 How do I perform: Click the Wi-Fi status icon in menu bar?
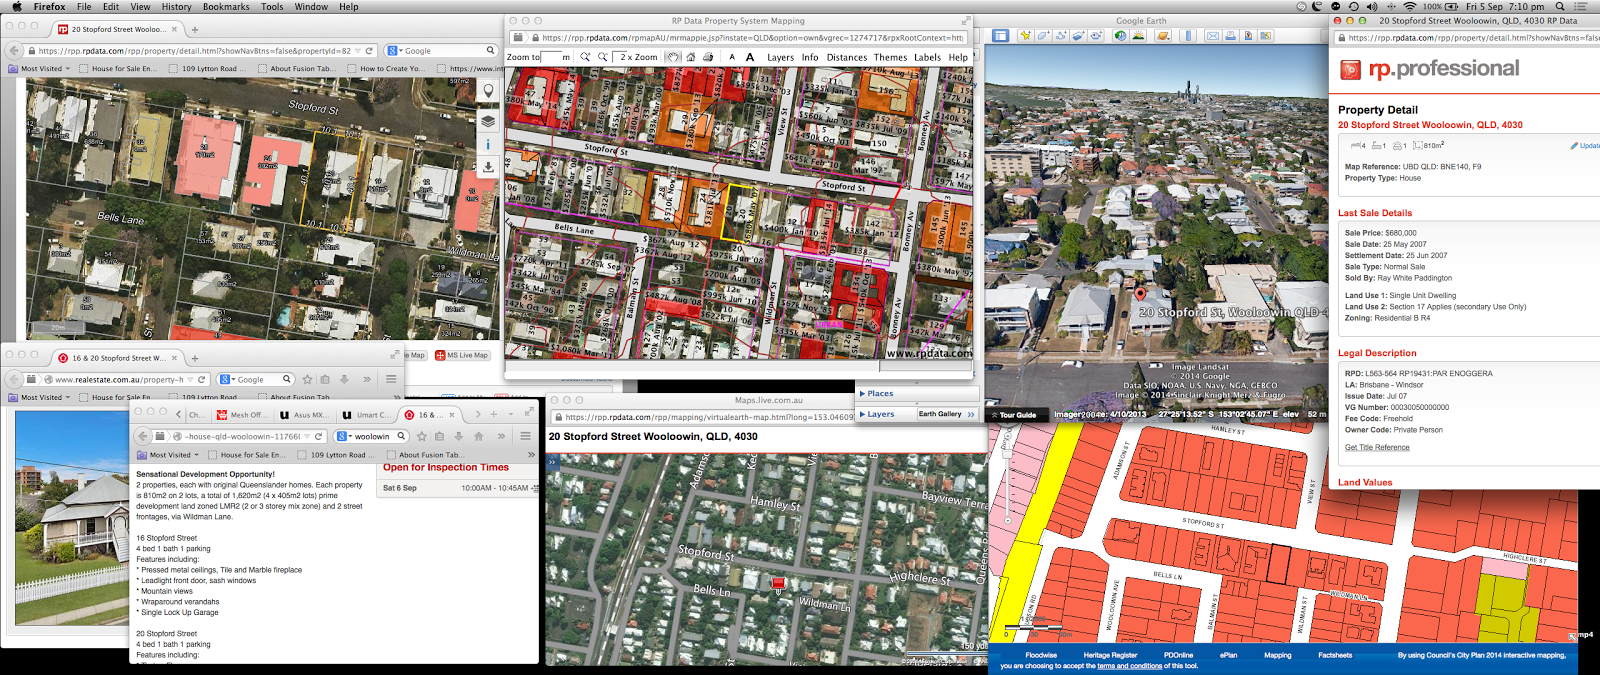click(x=1409, y=7)
